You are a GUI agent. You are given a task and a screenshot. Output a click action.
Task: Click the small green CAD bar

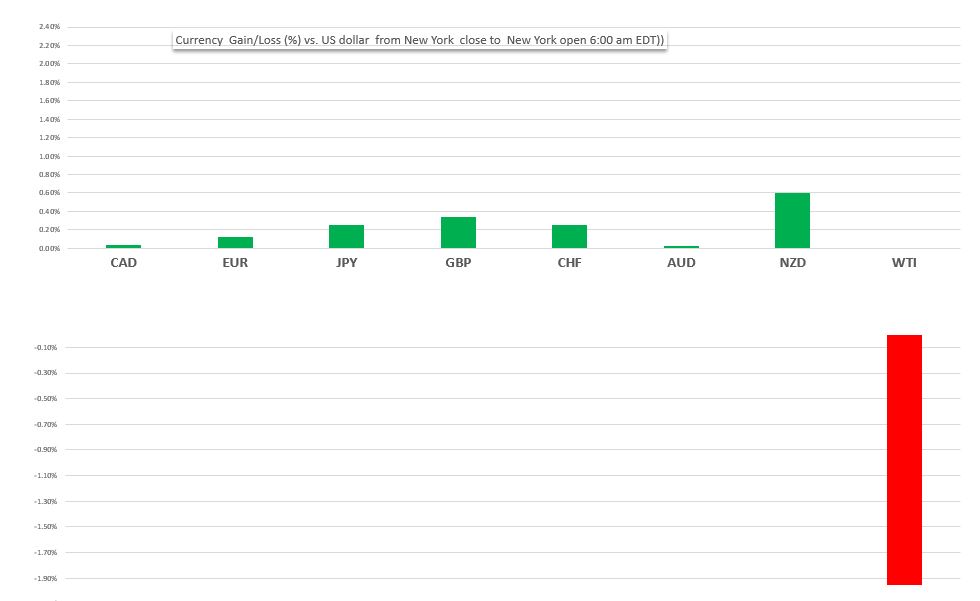tap(123, 246)
